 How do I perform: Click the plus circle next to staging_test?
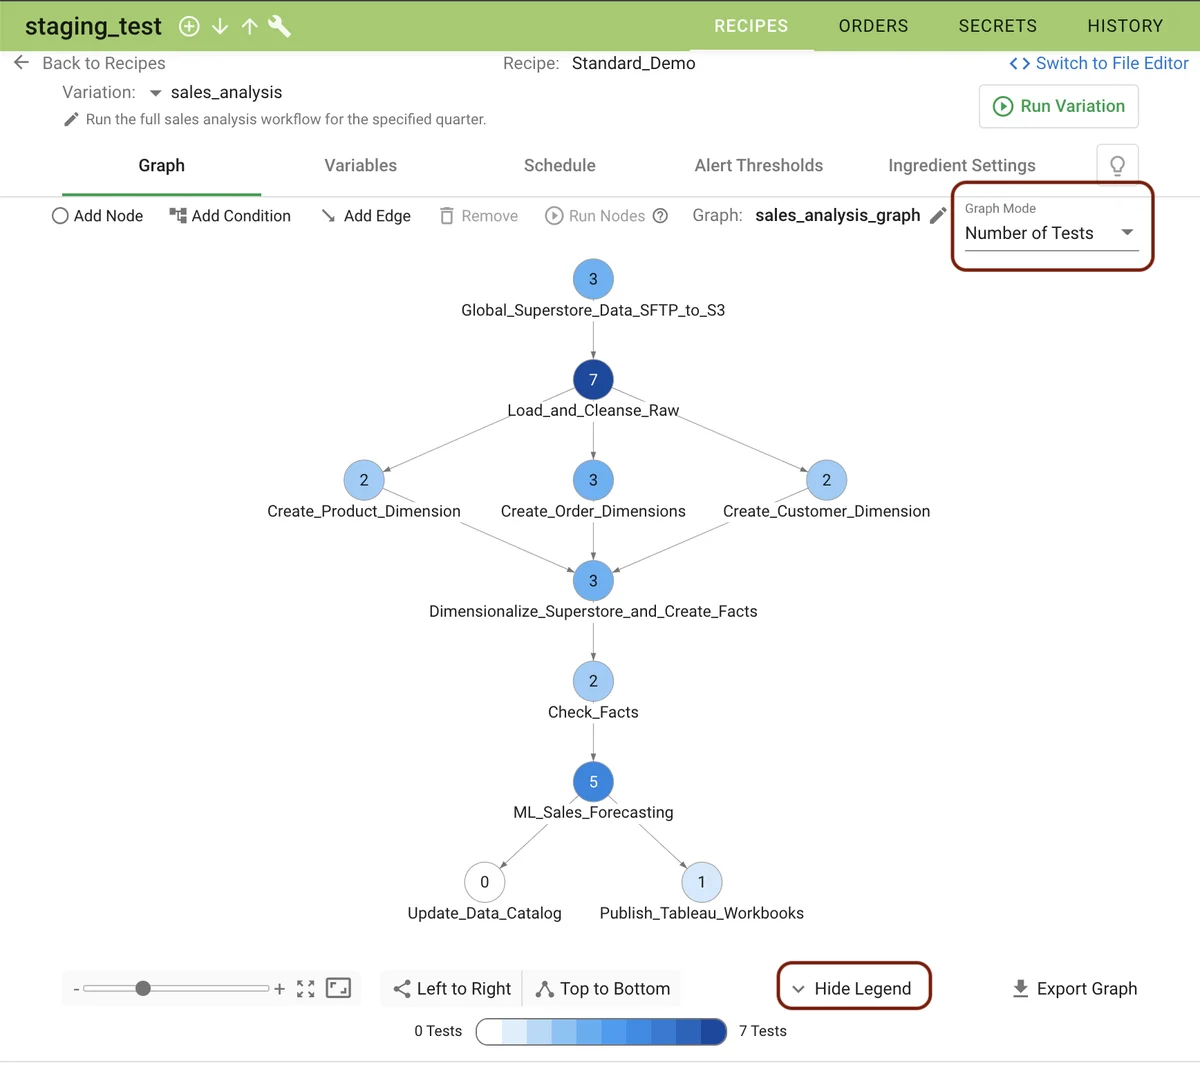pyautogui.click(x=189, y=26)
